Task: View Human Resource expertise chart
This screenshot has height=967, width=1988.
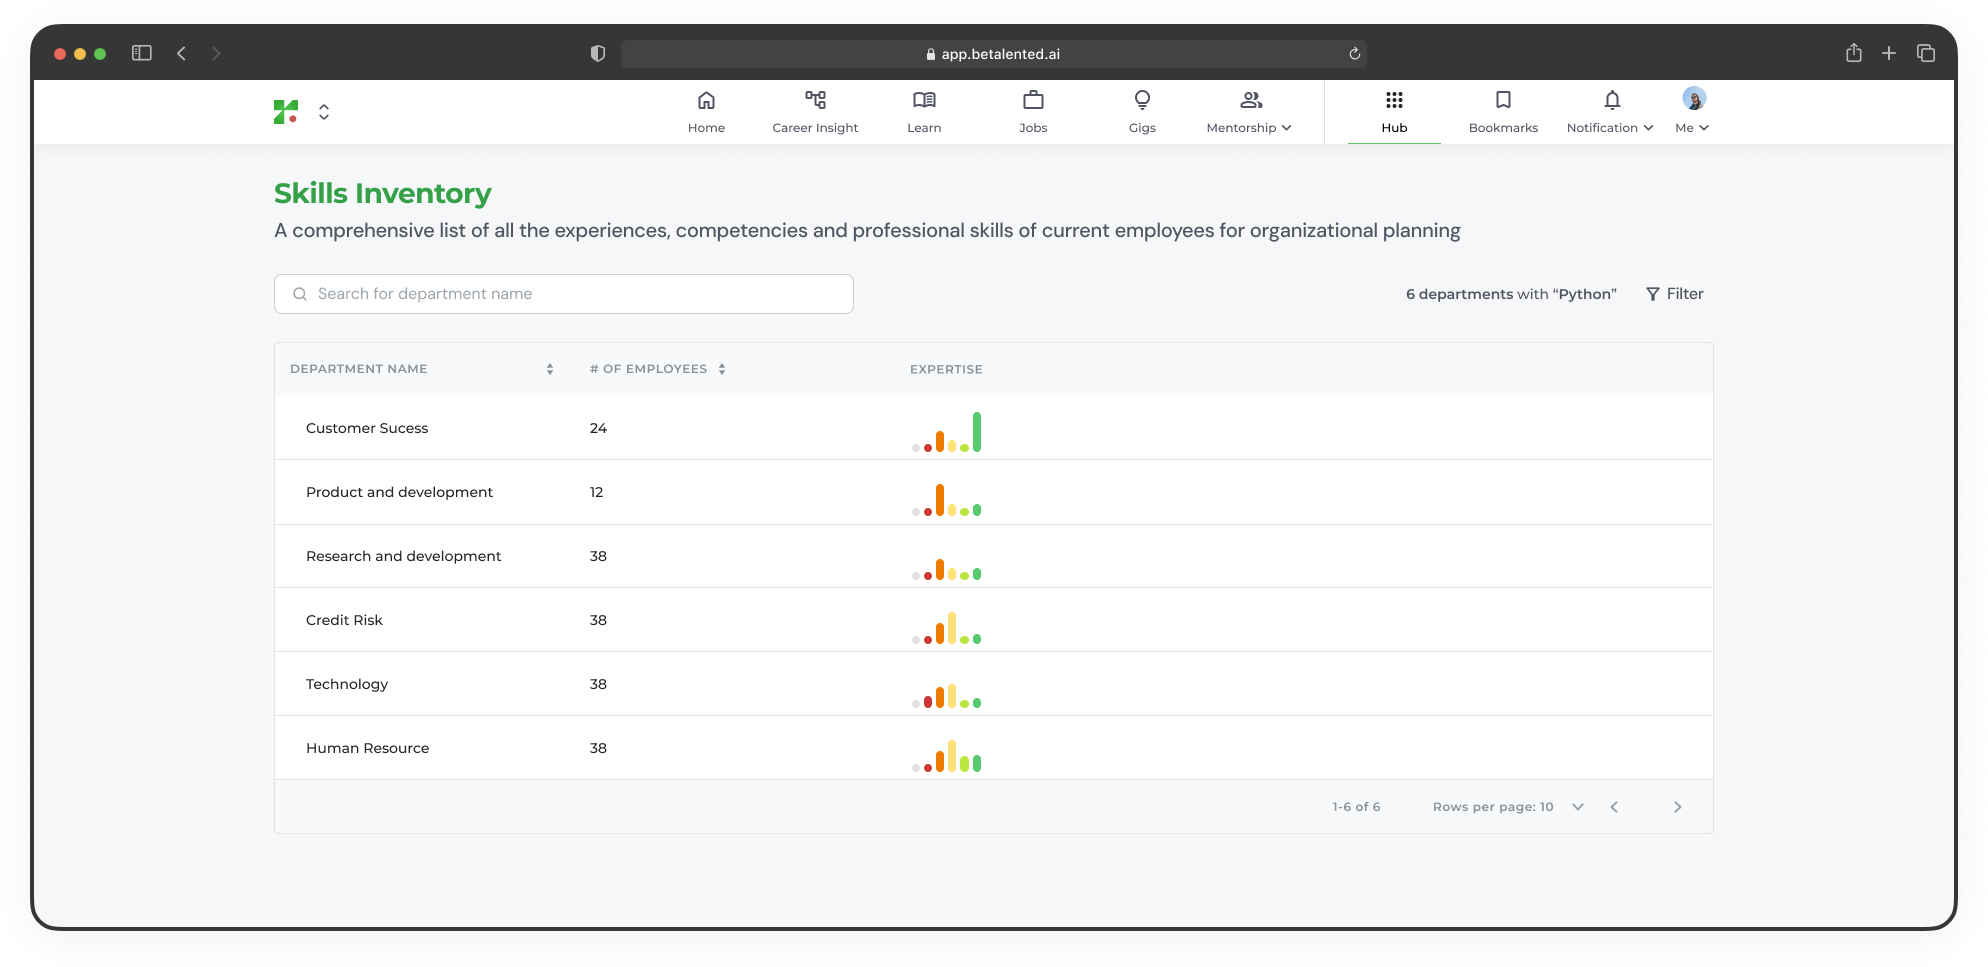Action: [946, 755]
